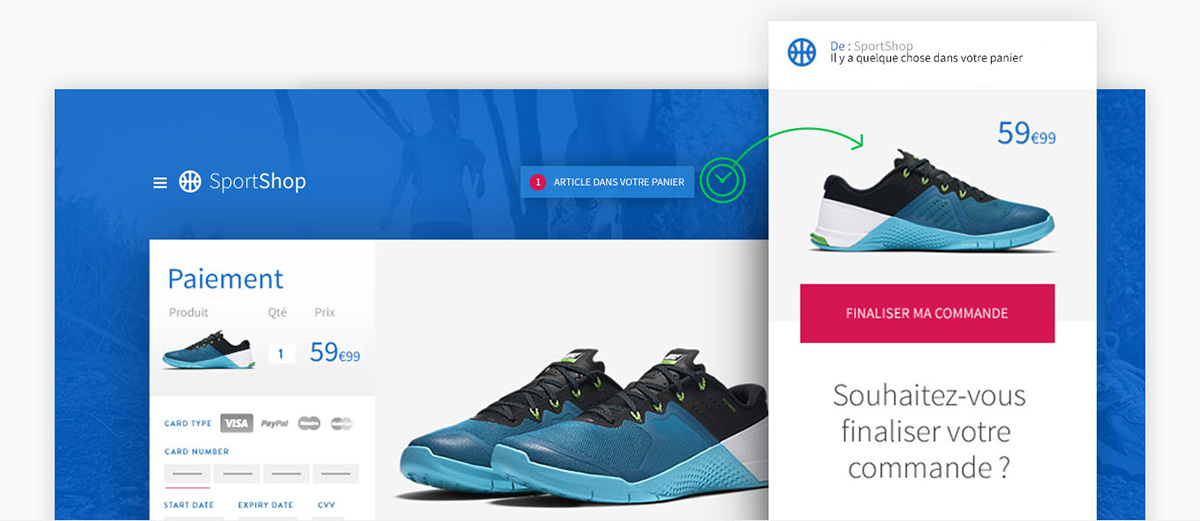Screen dimensions: 1200x521
Task: Click the green checkmark circle icon
Action: pyautogui.click(x=723, y=179)
